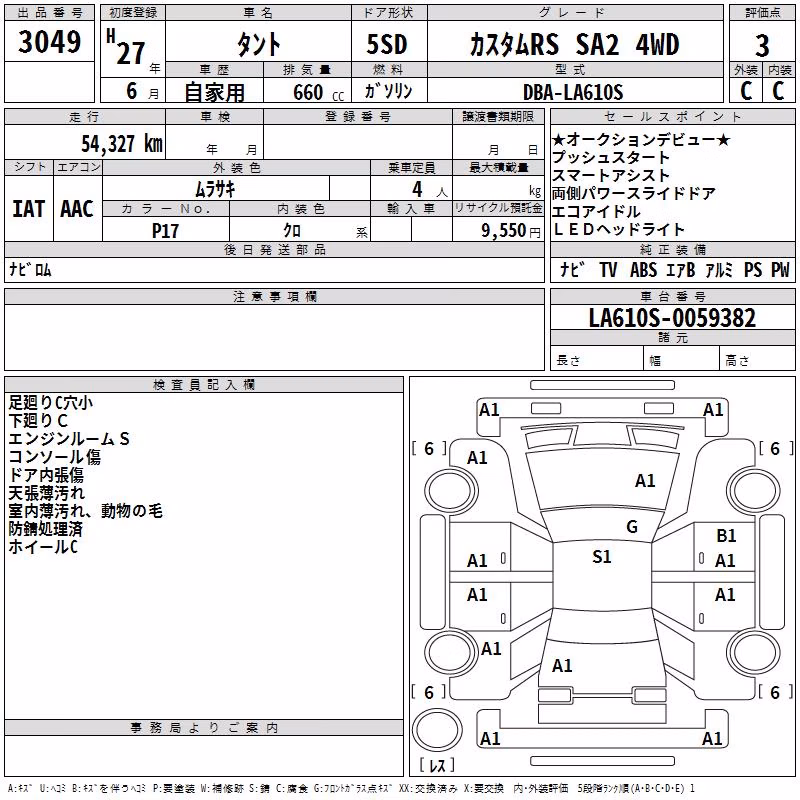
Task: Select the interior color "クロ"
Action: point(292,231)
